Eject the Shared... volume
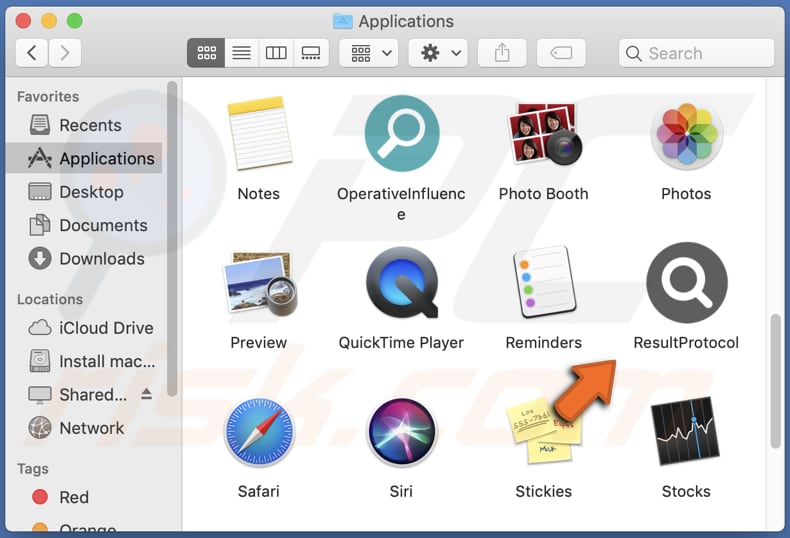Screen dimensions: 790x538 tap(147, 393)
